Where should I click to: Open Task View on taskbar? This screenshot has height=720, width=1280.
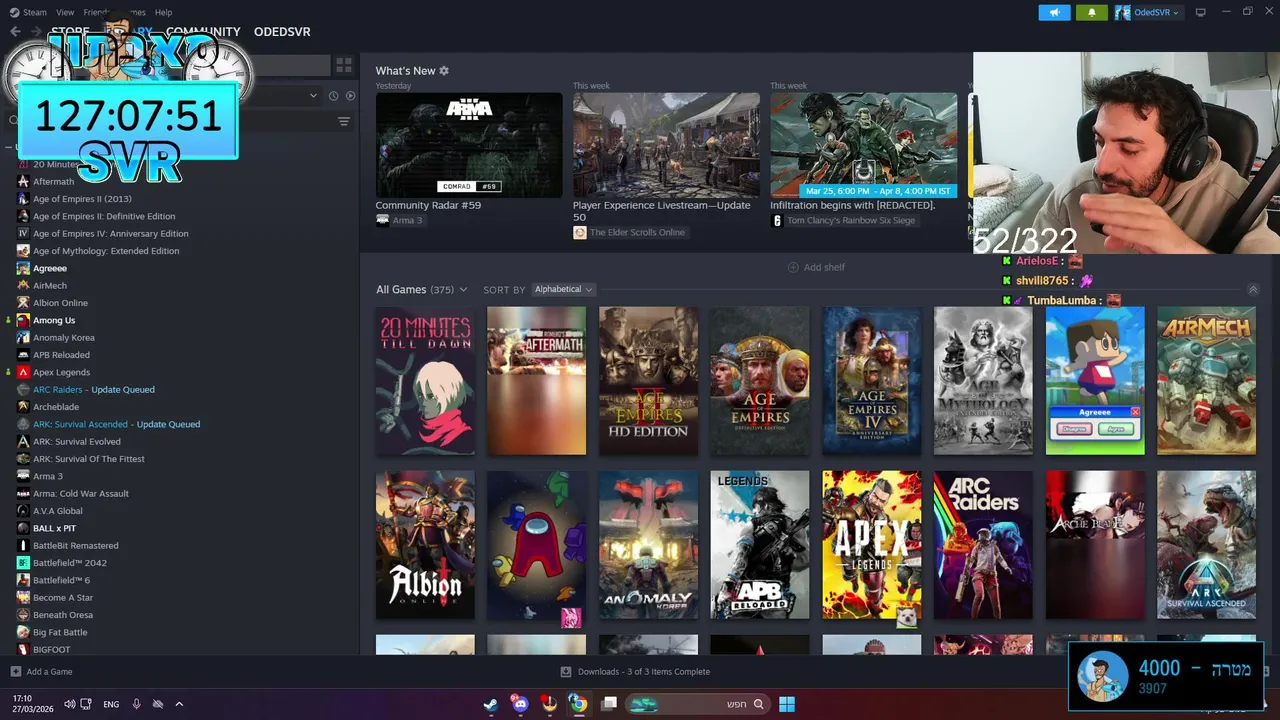coord(608,704)
